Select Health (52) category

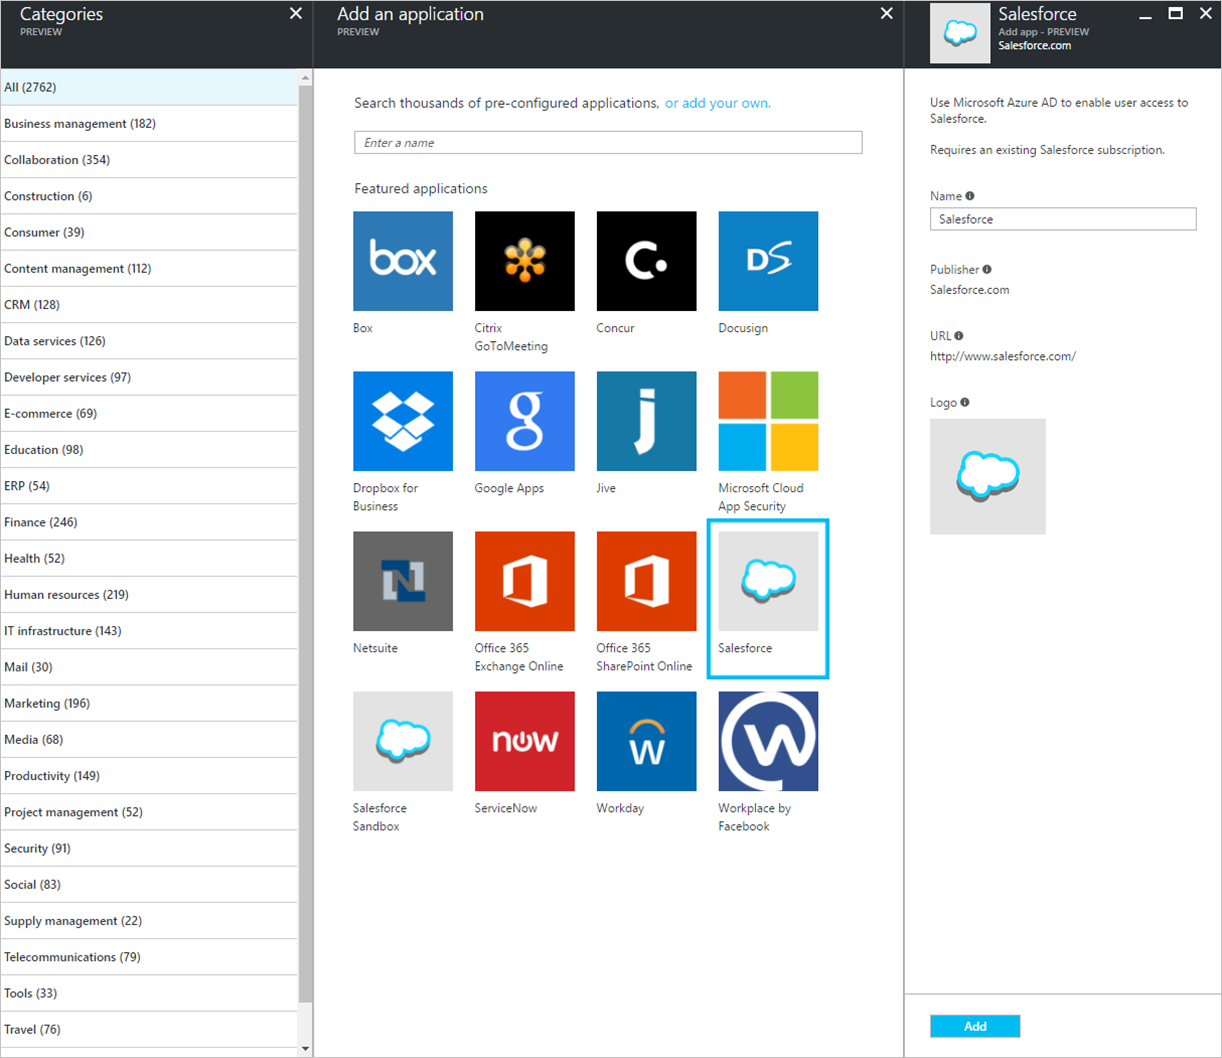coord(149,558)
